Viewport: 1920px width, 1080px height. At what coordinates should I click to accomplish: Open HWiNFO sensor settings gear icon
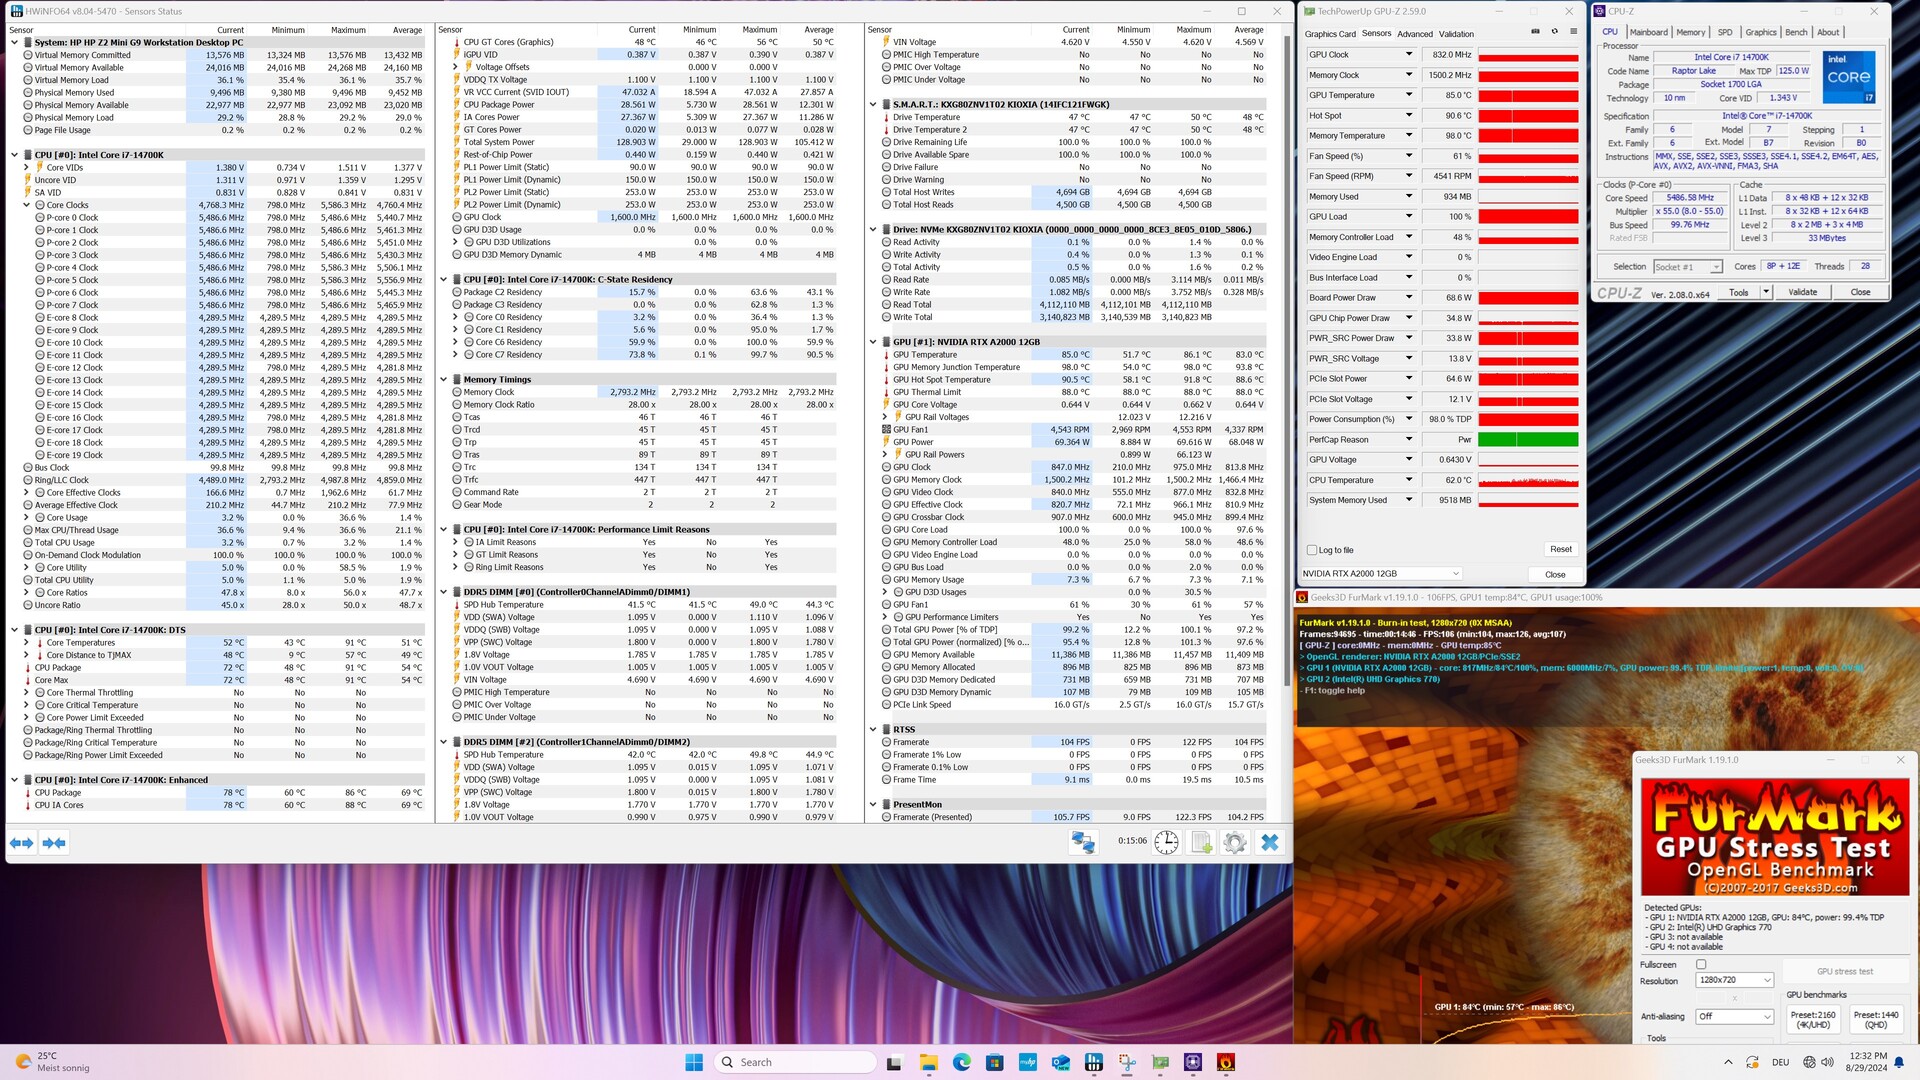tap(1235, 842)
